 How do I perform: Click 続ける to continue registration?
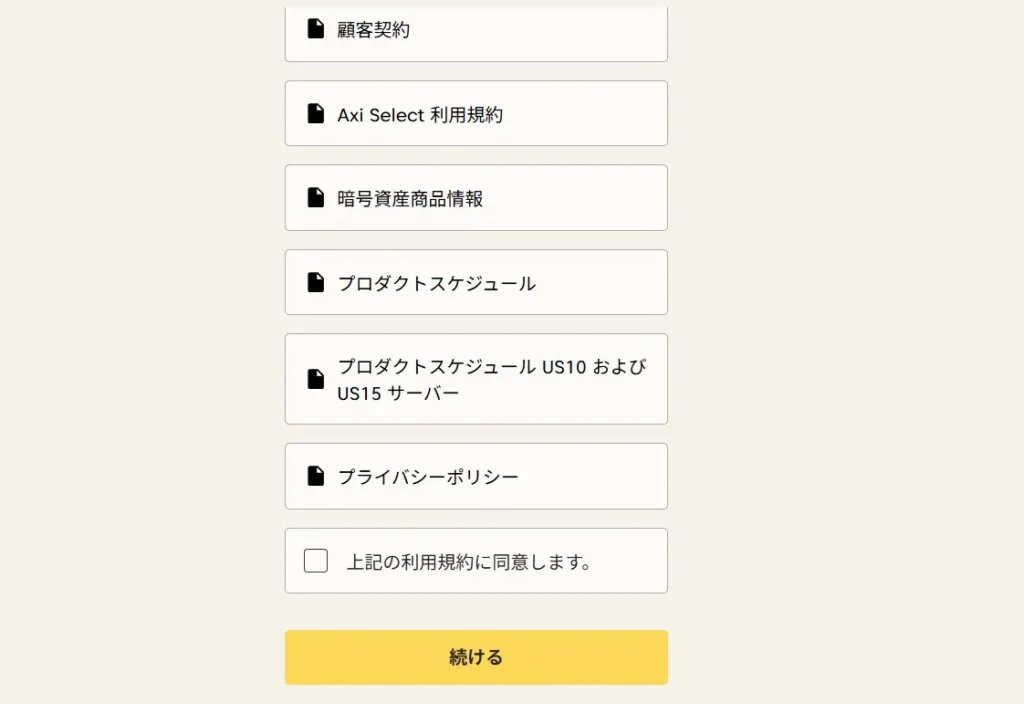tap(476, 657)
